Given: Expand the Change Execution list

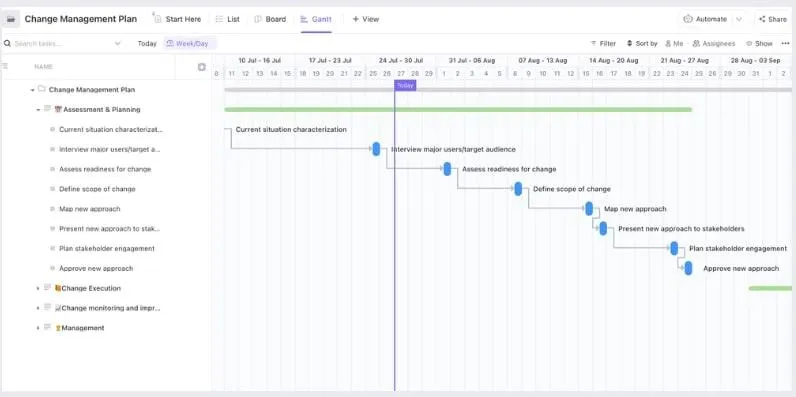Looking at the screenshot, I should pyautogui.click(x=38, y=288).
